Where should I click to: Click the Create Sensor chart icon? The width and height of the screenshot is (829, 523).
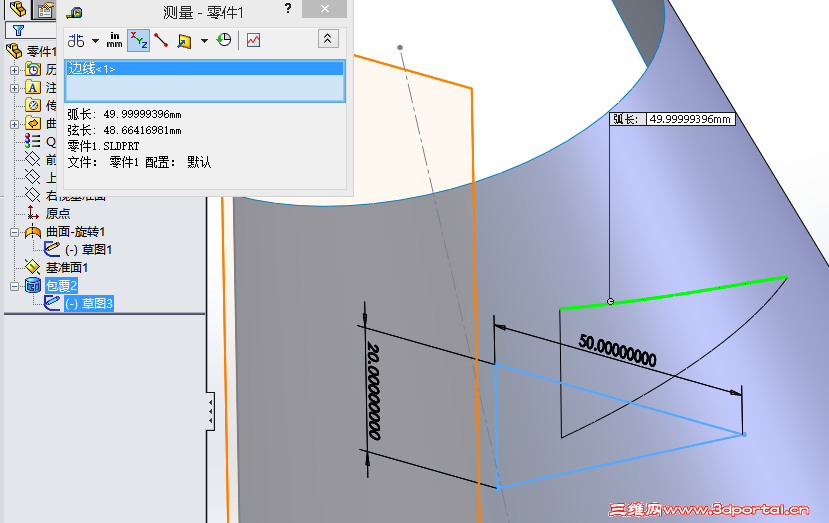click(x=253, y=40)
